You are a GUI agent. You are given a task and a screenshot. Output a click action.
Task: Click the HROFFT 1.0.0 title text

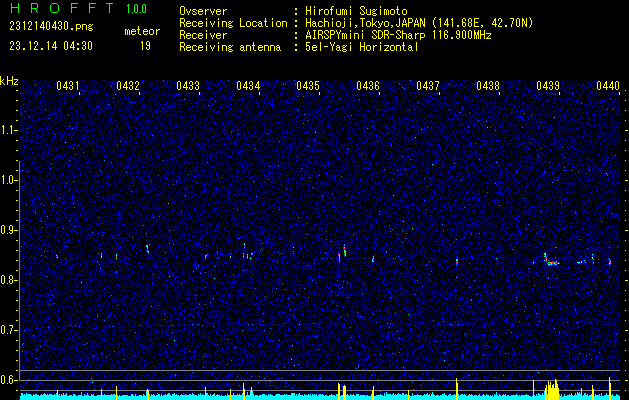tap(78, 8)
